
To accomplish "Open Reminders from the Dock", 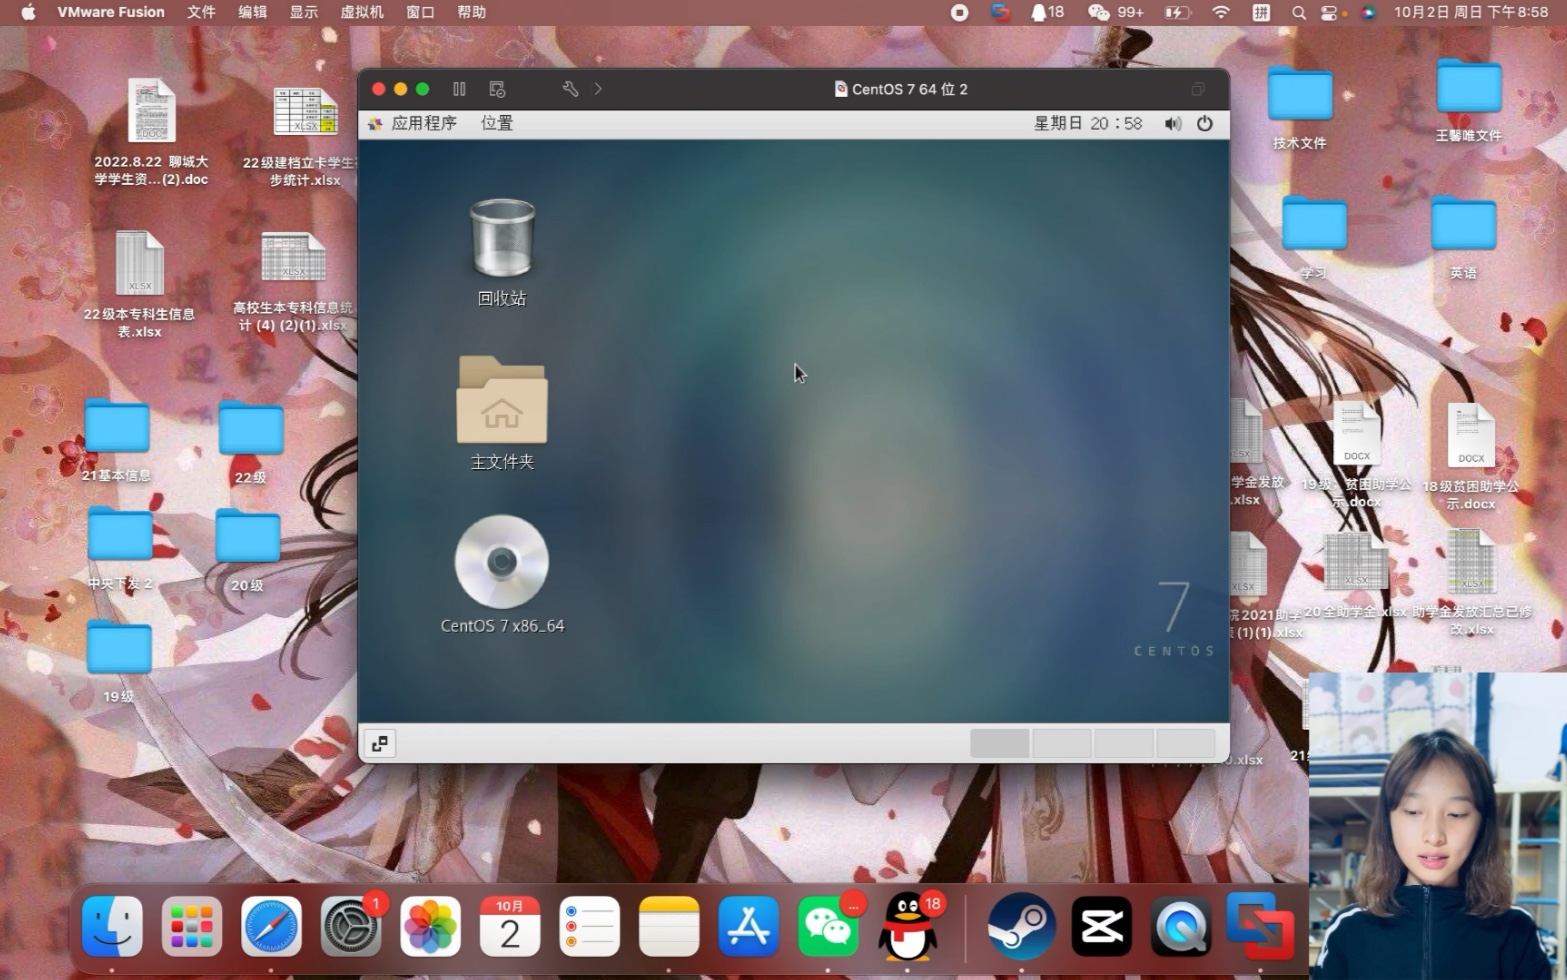I will pyautogui.click(x=589, y=926).
